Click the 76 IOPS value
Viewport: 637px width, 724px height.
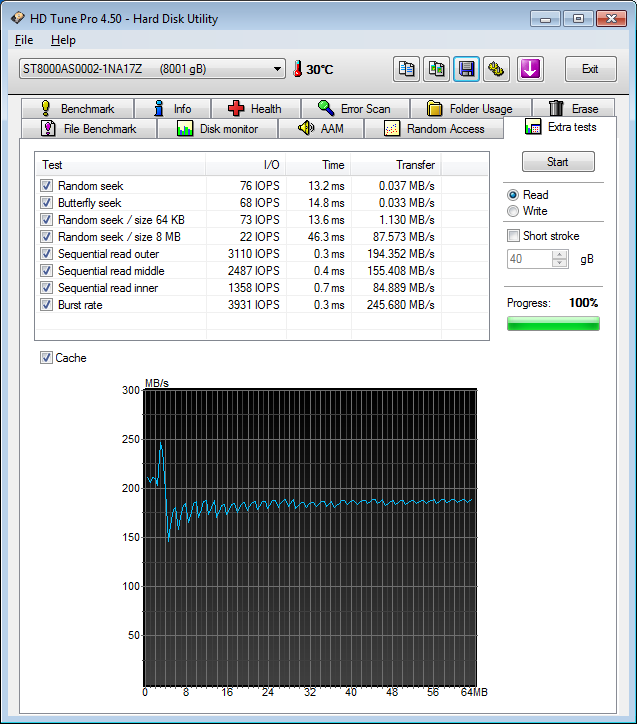(x=259, y=186)
